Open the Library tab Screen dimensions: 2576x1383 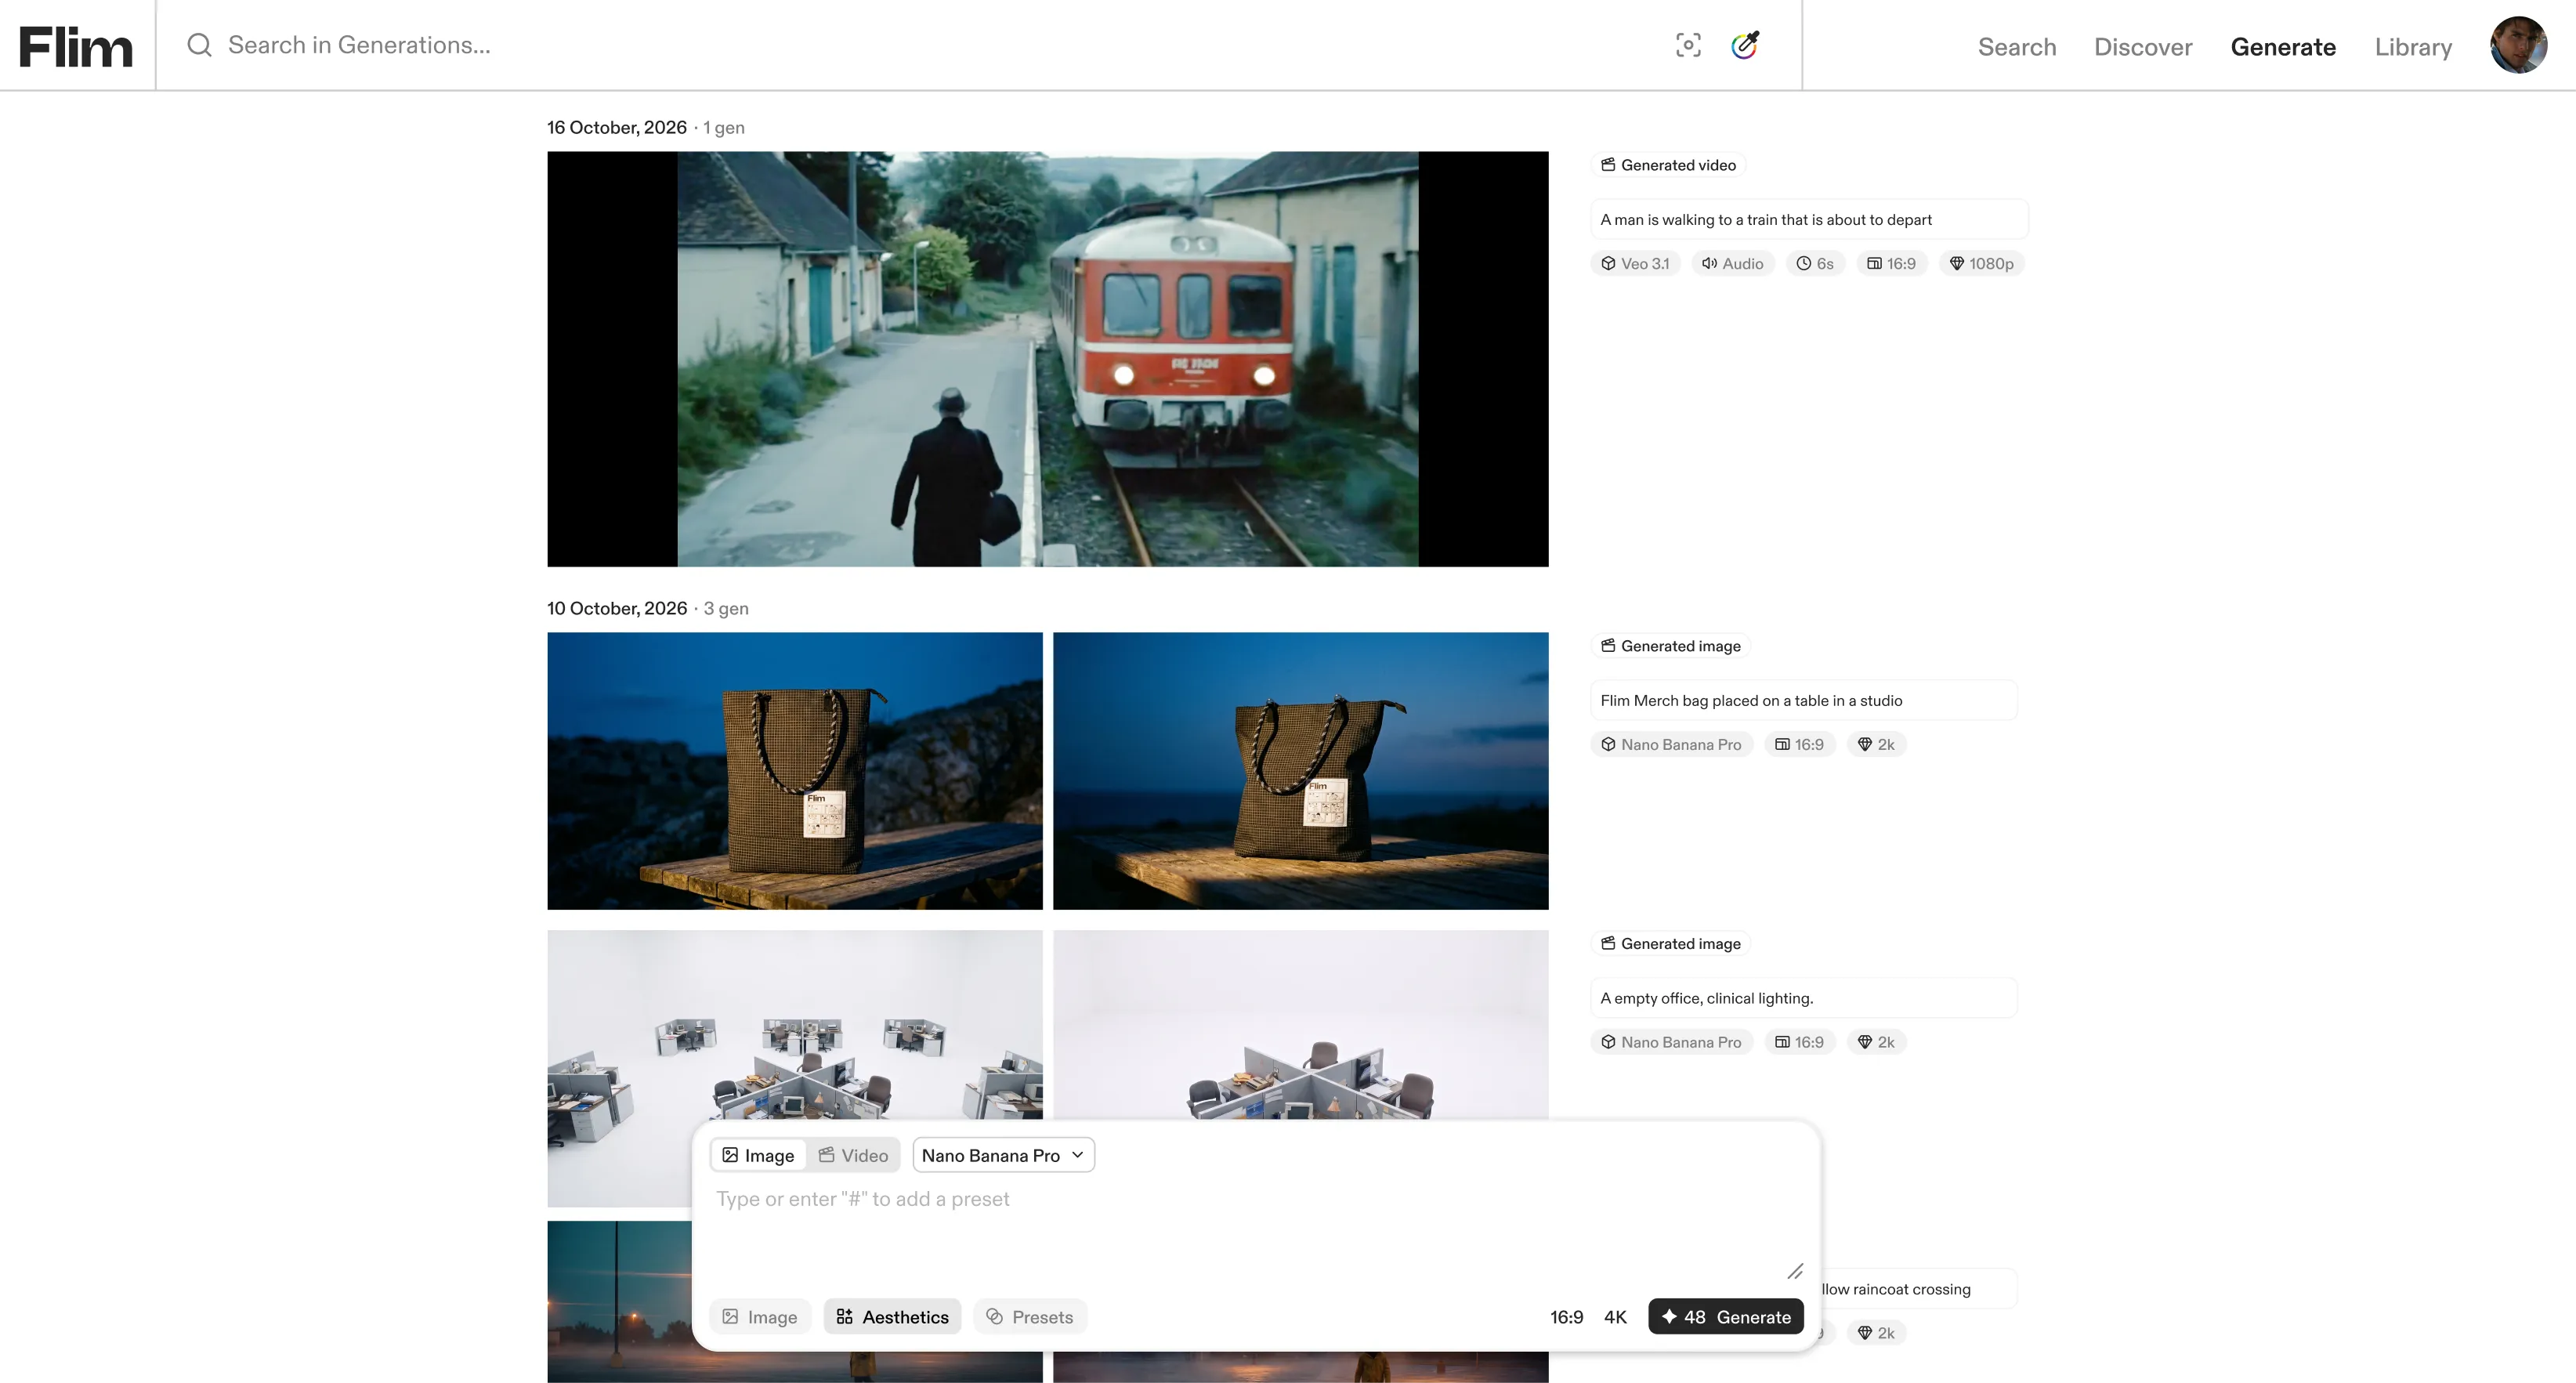2413,47
